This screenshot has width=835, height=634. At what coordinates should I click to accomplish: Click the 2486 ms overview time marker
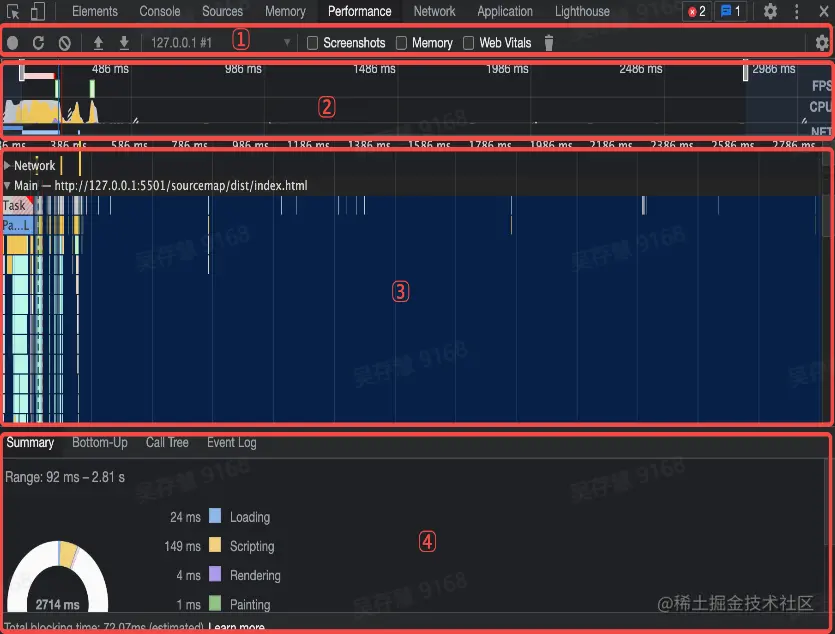641,69
